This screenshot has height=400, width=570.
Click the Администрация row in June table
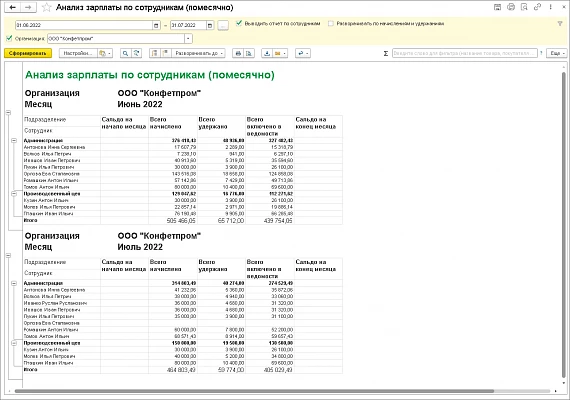click(x=183, y=140)
